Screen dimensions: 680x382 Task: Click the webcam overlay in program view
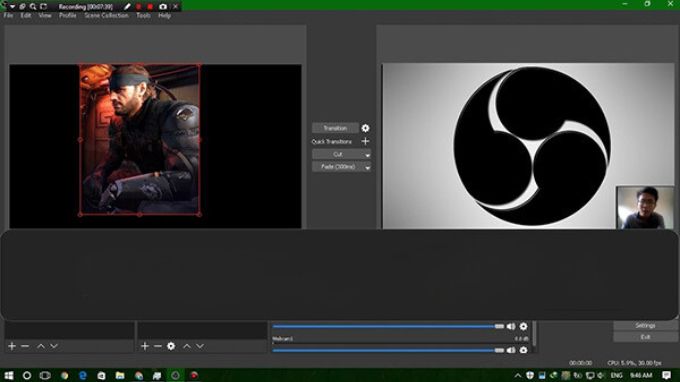click(645, 208)
